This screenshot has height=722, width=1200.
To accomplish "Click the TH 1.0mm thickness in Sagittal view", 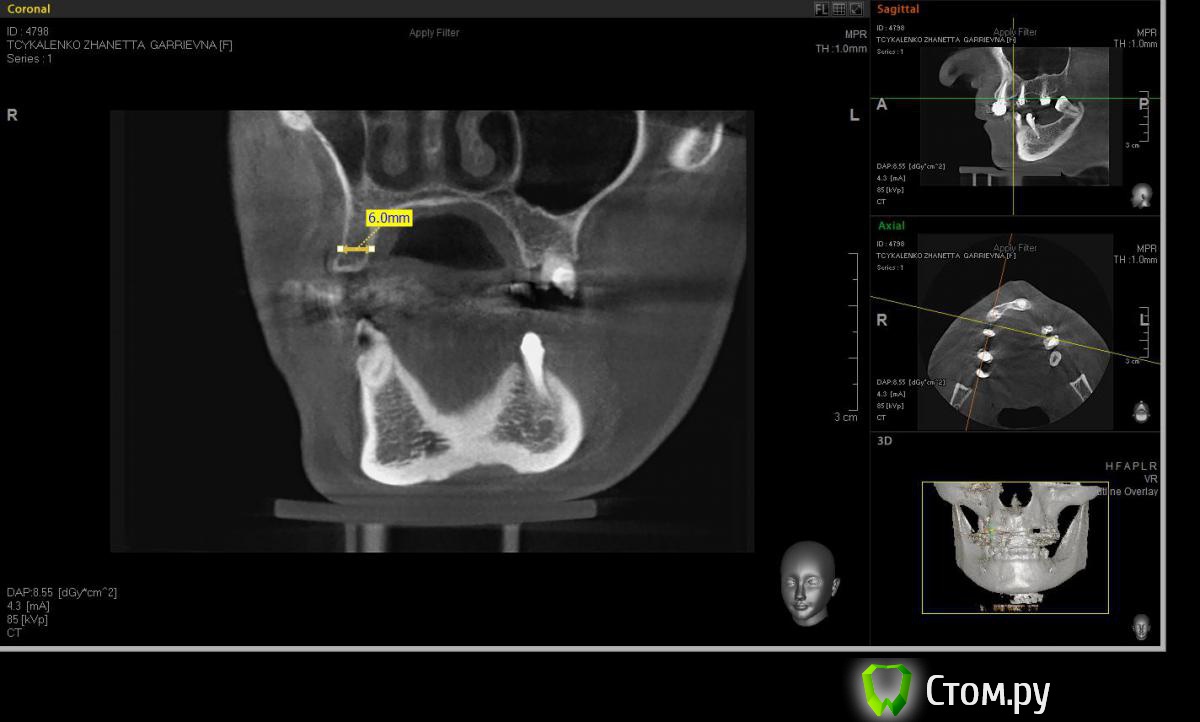I will 1136,44.
